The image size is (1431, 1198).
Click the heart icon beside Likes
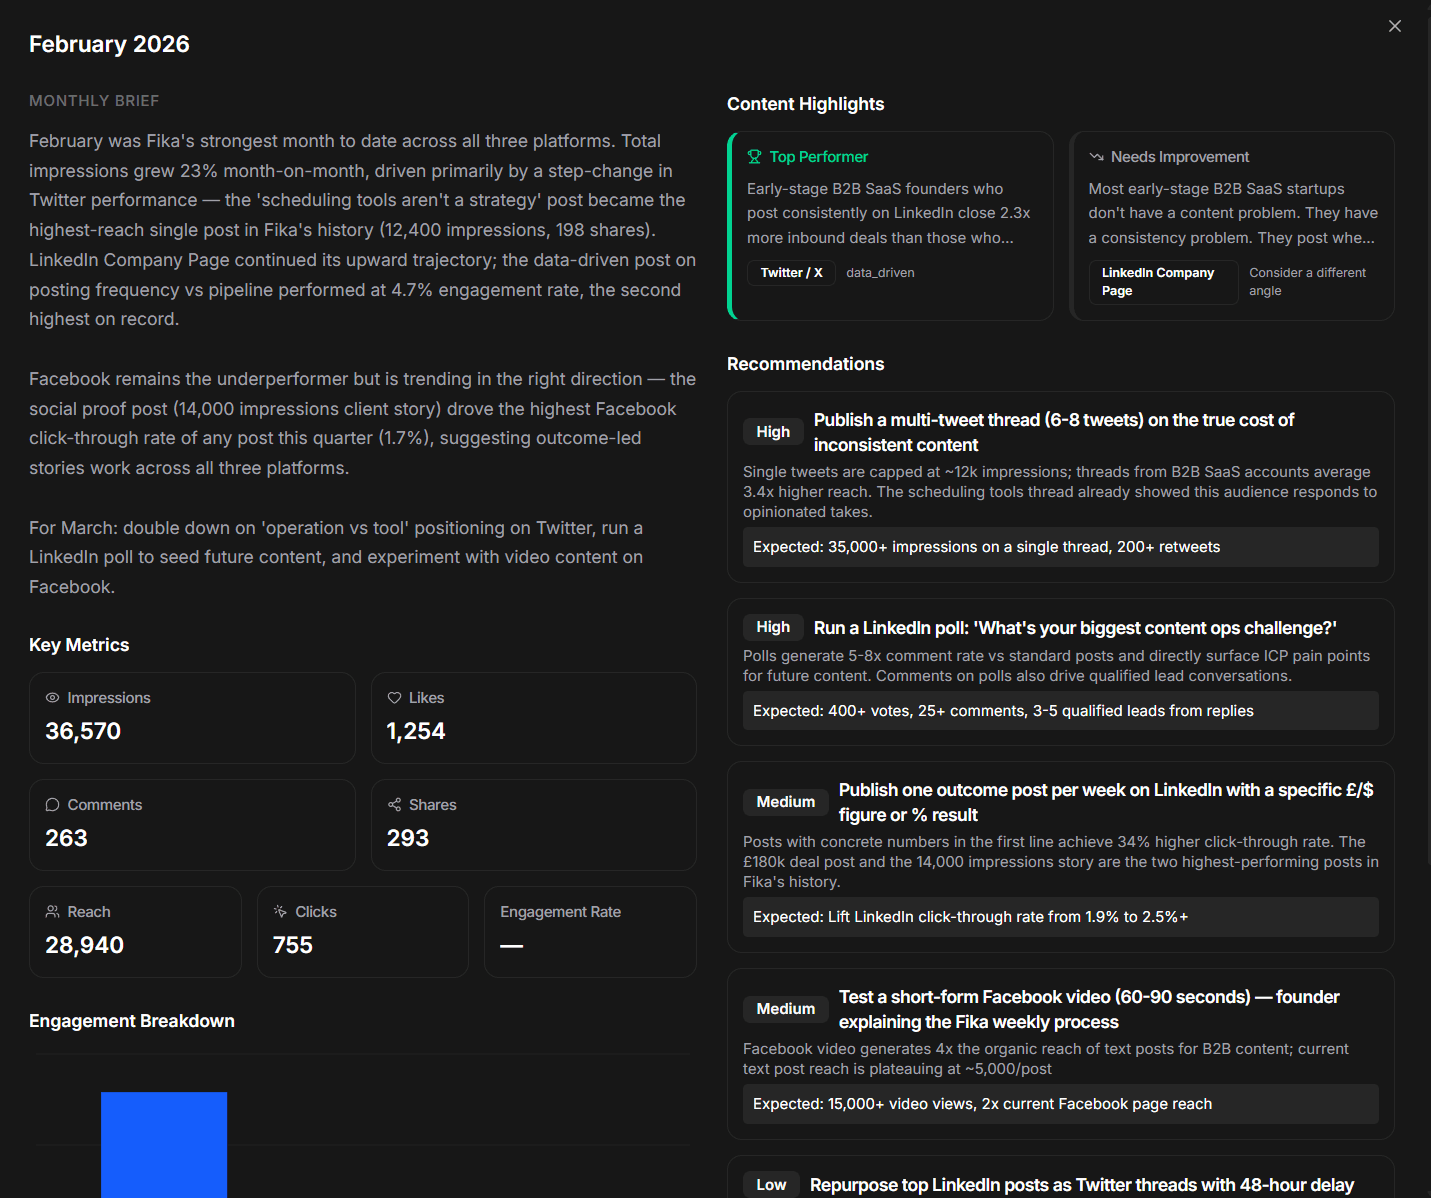[x=394, y=697]
